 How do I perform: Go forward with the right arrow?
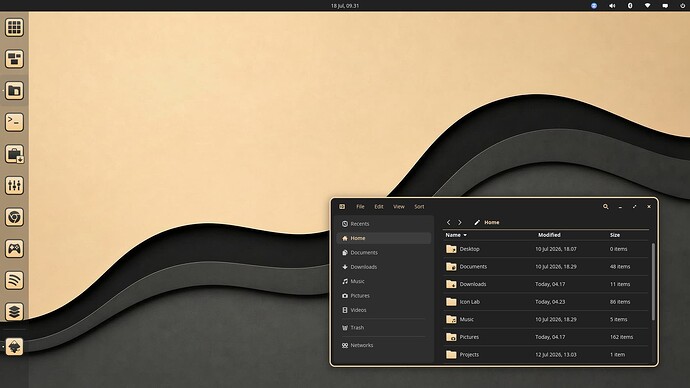460,223
